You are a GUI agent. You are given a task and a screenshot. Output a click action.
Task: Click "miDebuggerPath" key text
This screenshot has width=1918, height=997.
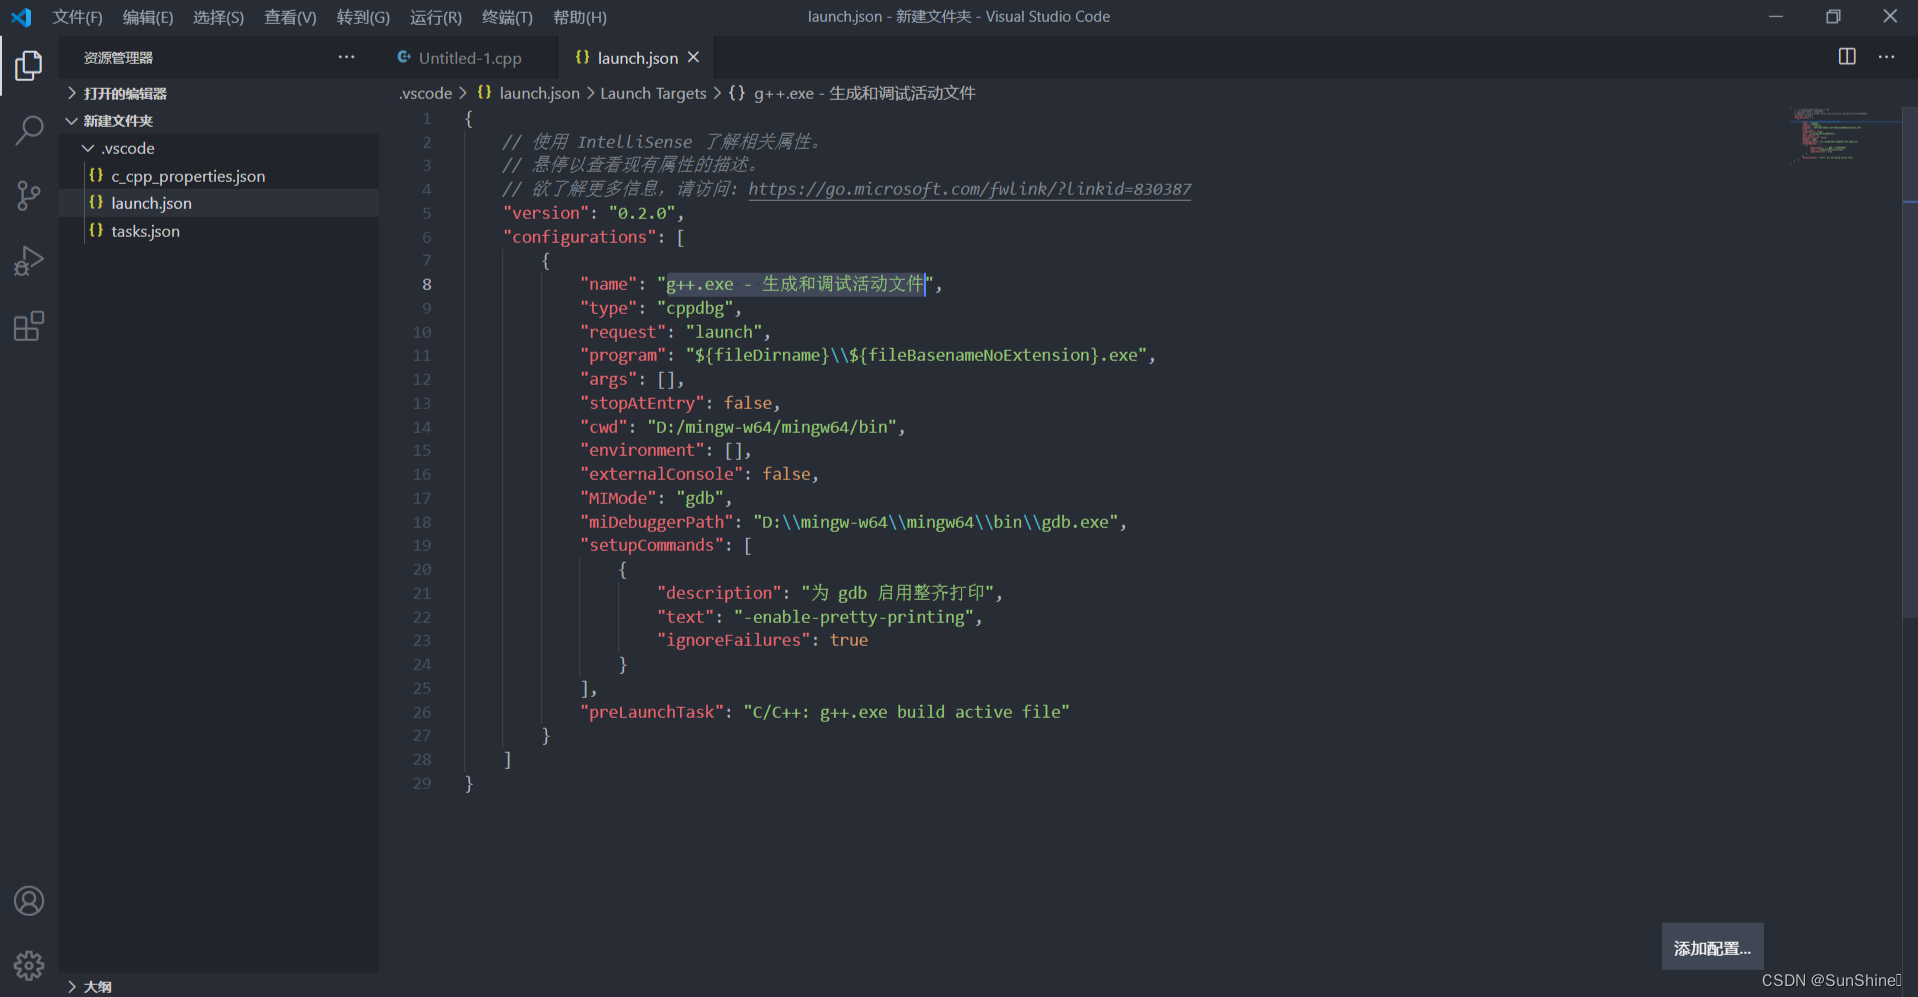tap(657, 522)
